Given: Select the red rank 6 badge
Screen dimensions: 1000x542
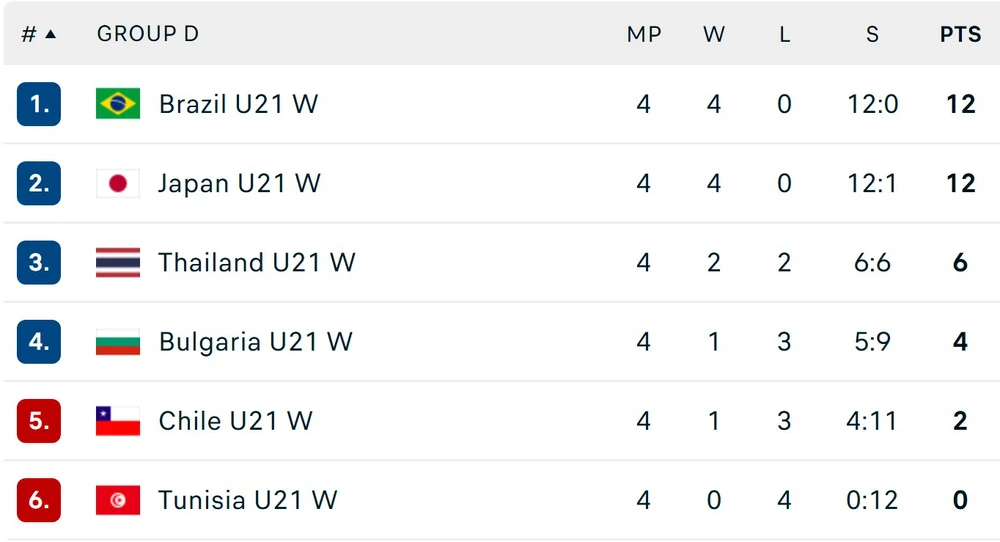Looking at the screenshot, I should pyautogui.click(x=39, y=500).
